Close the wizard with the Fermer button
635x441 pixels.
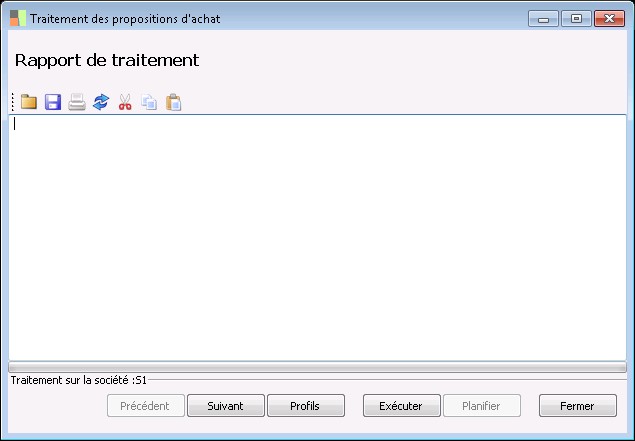(x=578, y=406)
